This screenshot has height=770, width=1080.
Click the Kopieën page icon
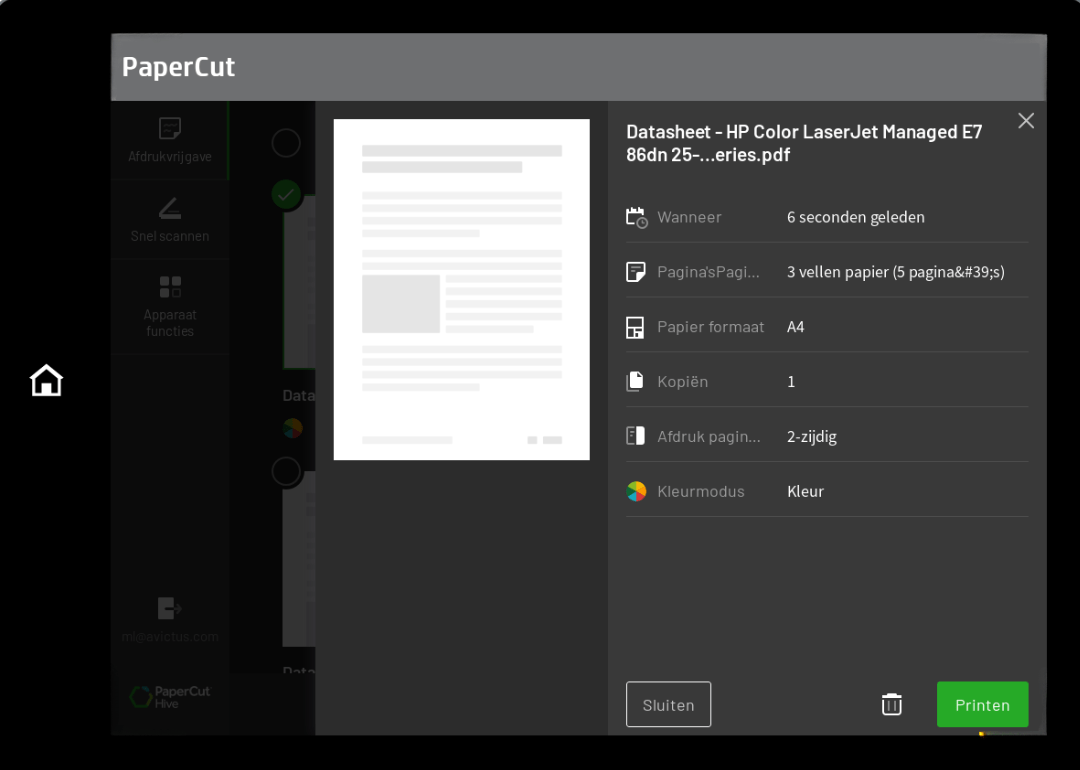tap(637, 381)
